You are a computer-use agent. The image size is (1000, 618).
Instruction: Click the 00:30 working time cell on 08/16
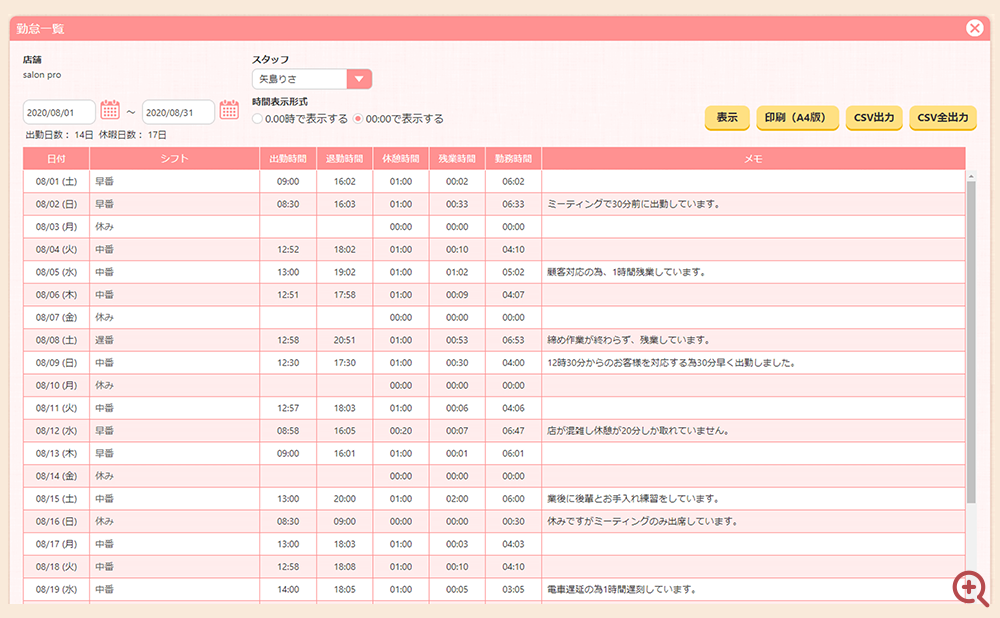pos(513,521)
